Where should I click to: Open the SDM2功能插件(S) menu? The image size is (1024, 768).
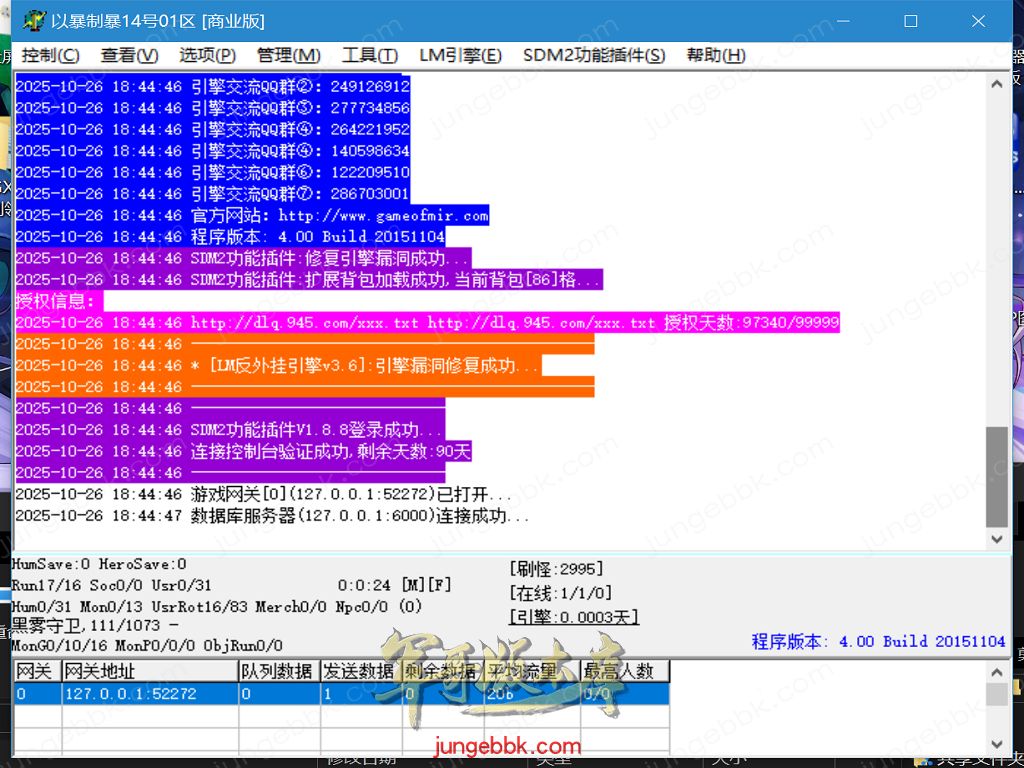pos(593,56)
